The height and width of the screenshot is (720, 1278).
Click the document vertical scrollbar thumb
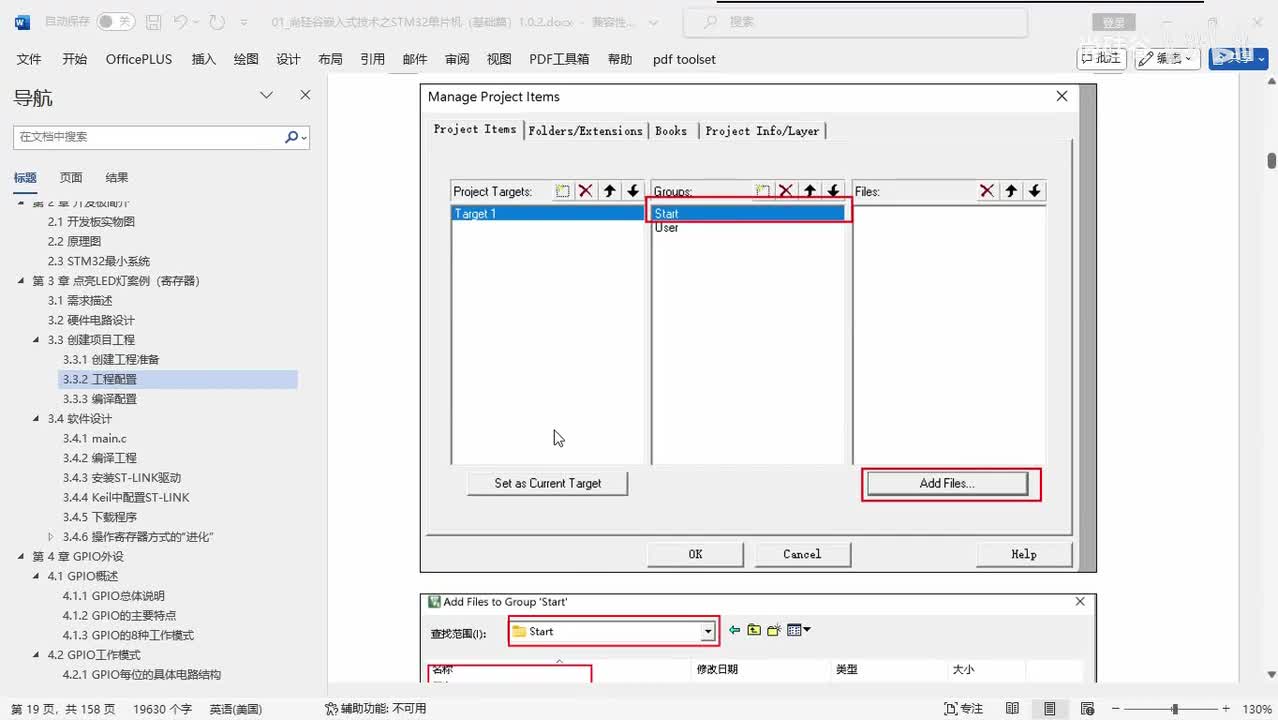point(1271,160)
